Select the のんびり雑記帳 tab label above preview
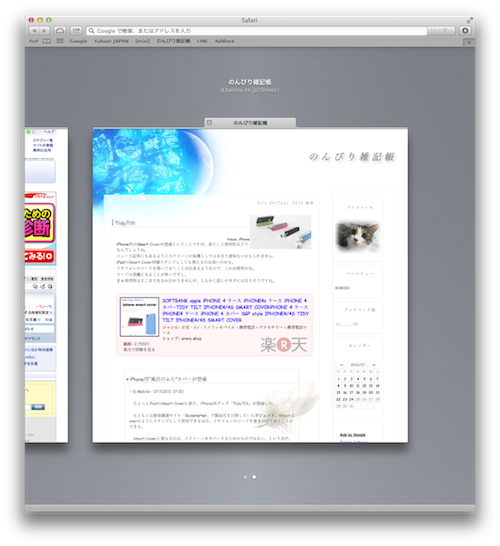 pos(250,123)
